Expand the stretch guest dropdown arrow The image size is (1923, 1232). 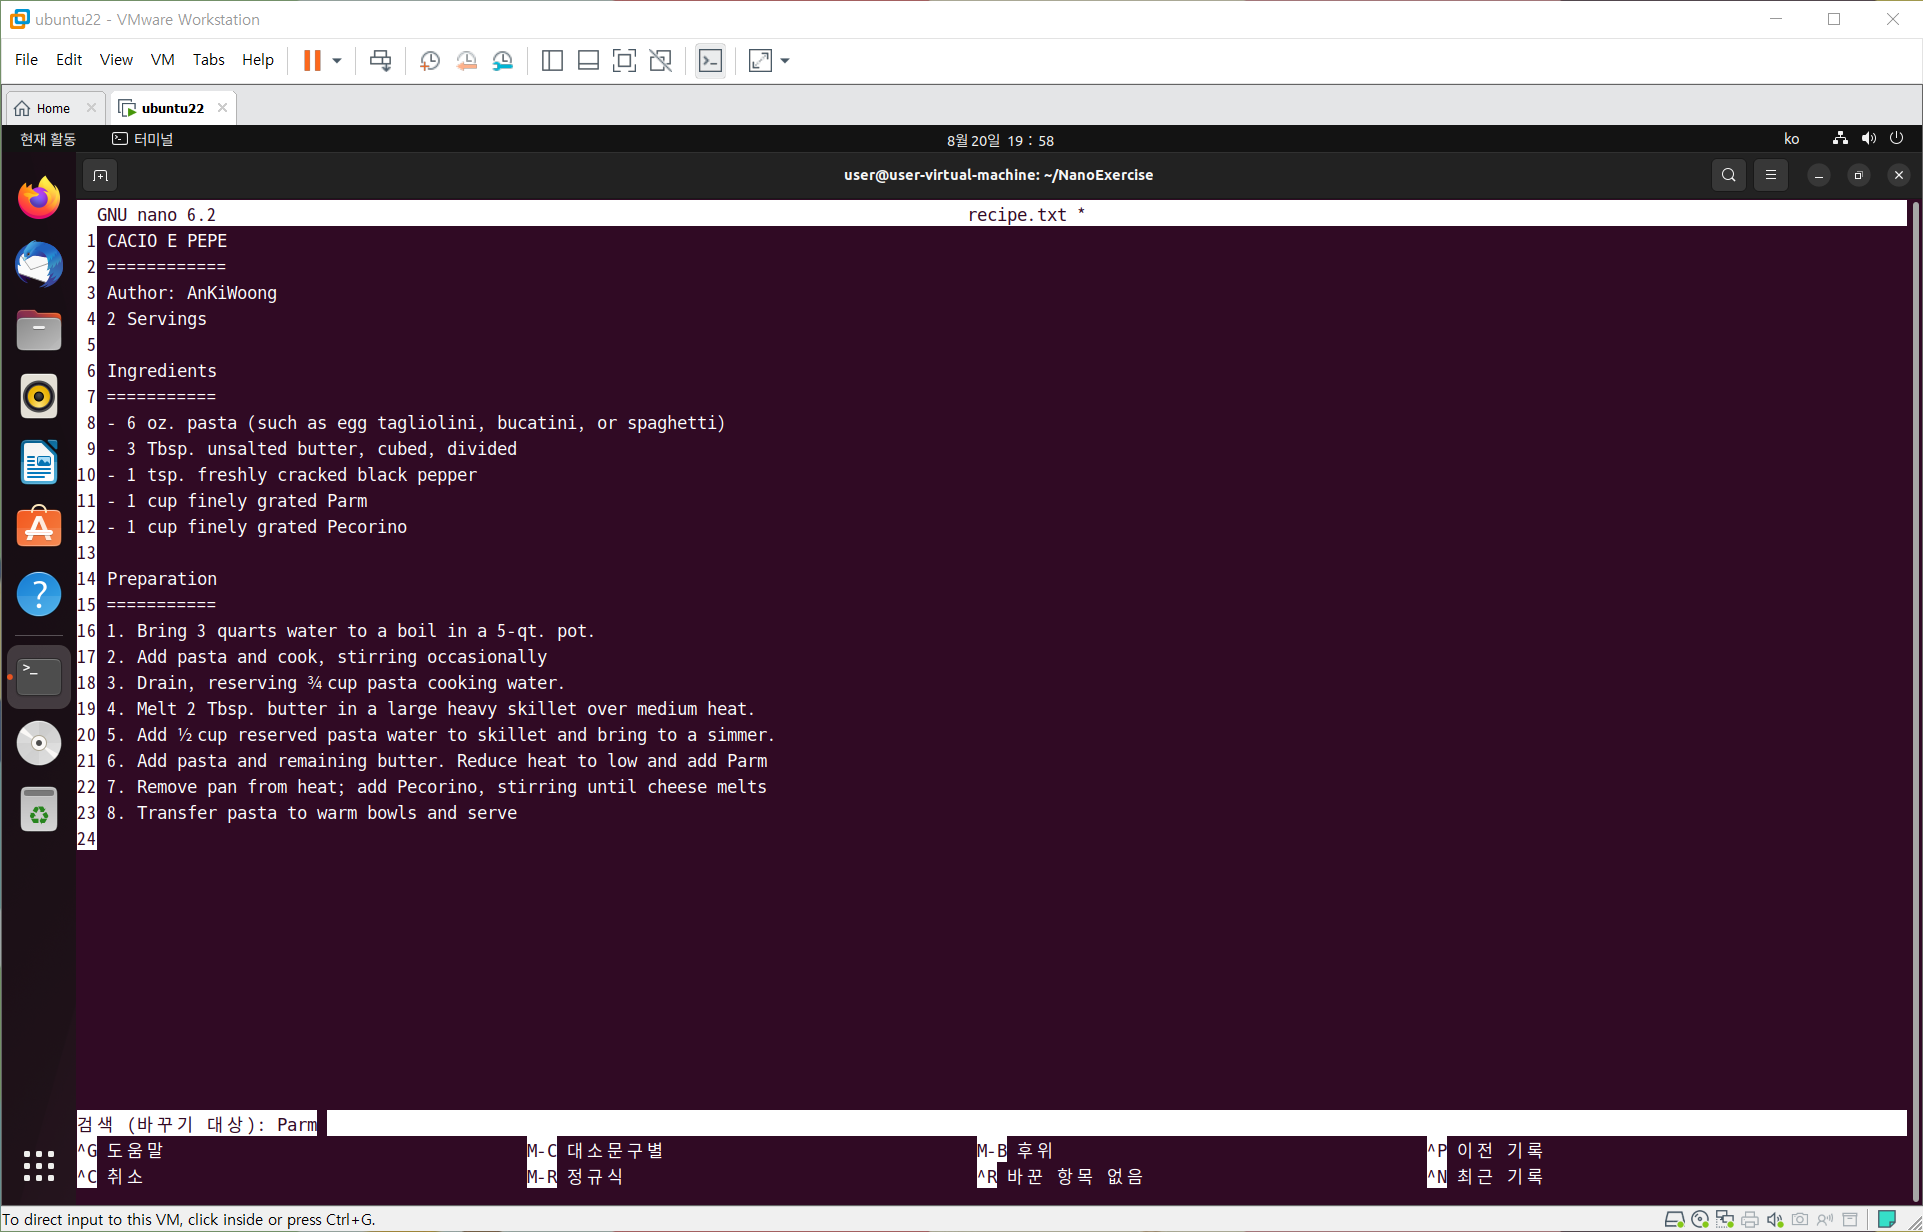(x=785, y=61)
